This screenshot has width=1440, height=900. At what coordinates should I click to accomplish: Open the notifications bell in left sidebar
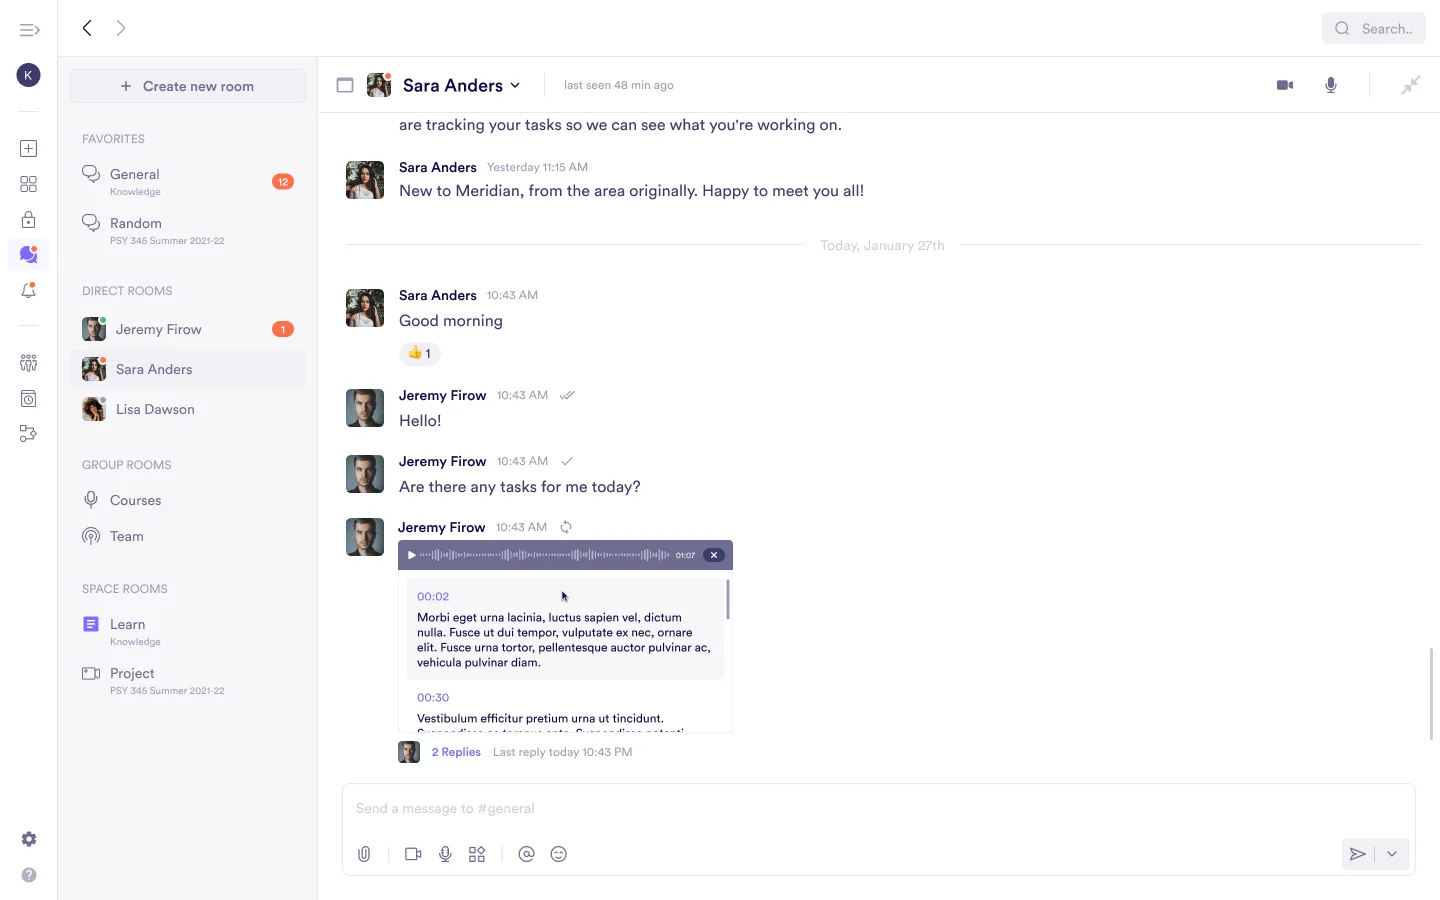28,291
